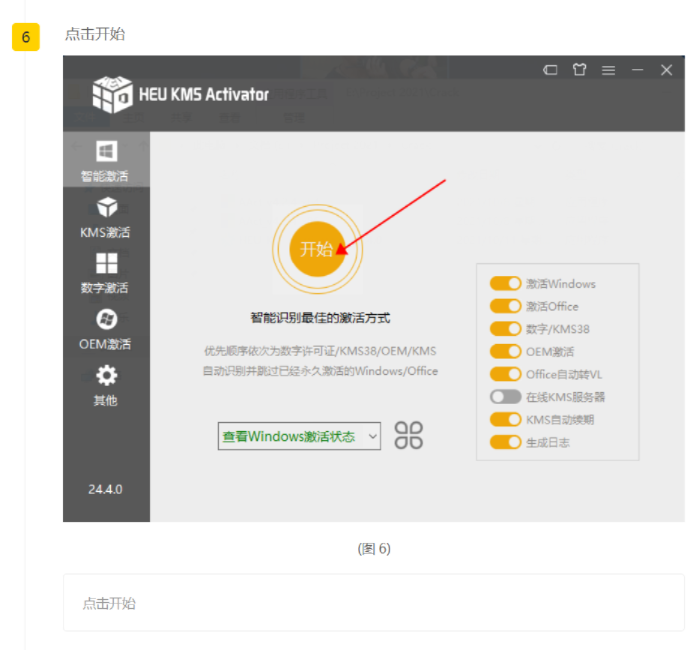Expand the 查看Windows激活状态 dropdown
Image resolution: width=695 pixels, height=650 pixels.
pyautogui.click(x=299, y=436)
